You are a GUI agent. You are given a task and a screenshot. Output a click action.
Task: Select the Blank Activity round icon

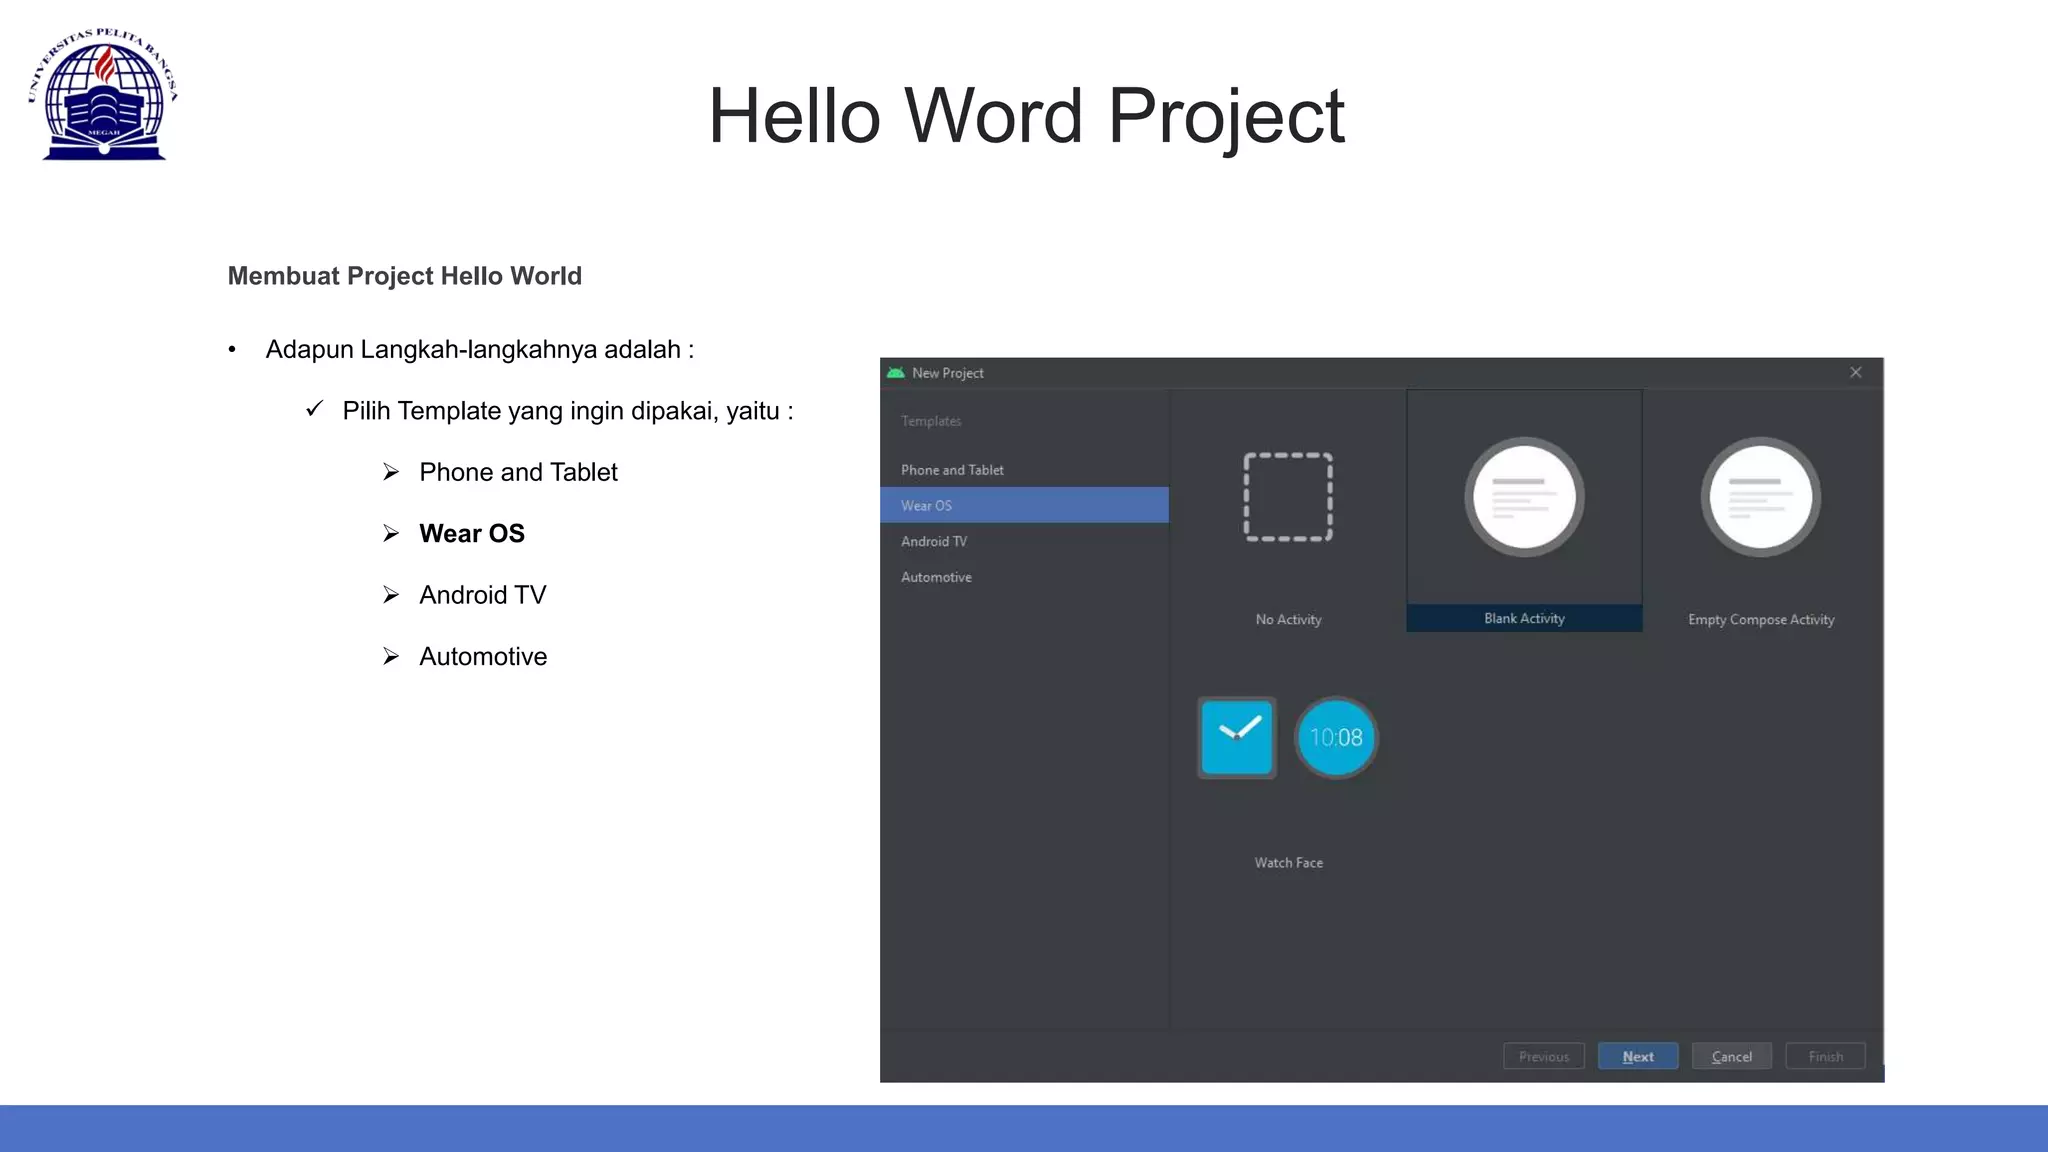(1524, 497)
